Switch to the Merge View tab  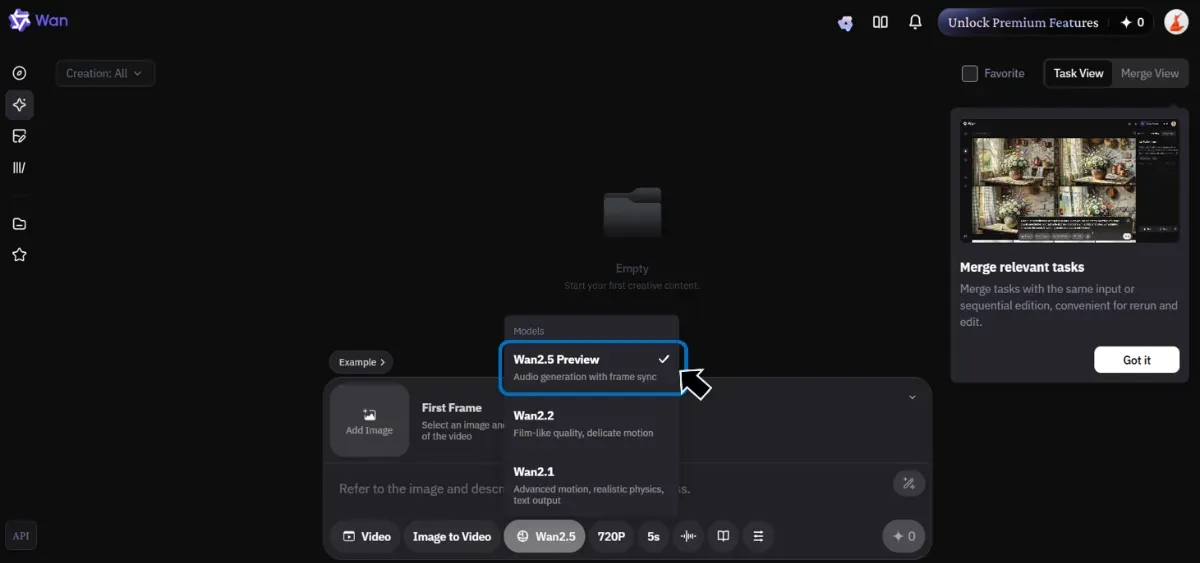pos(1149,73)
